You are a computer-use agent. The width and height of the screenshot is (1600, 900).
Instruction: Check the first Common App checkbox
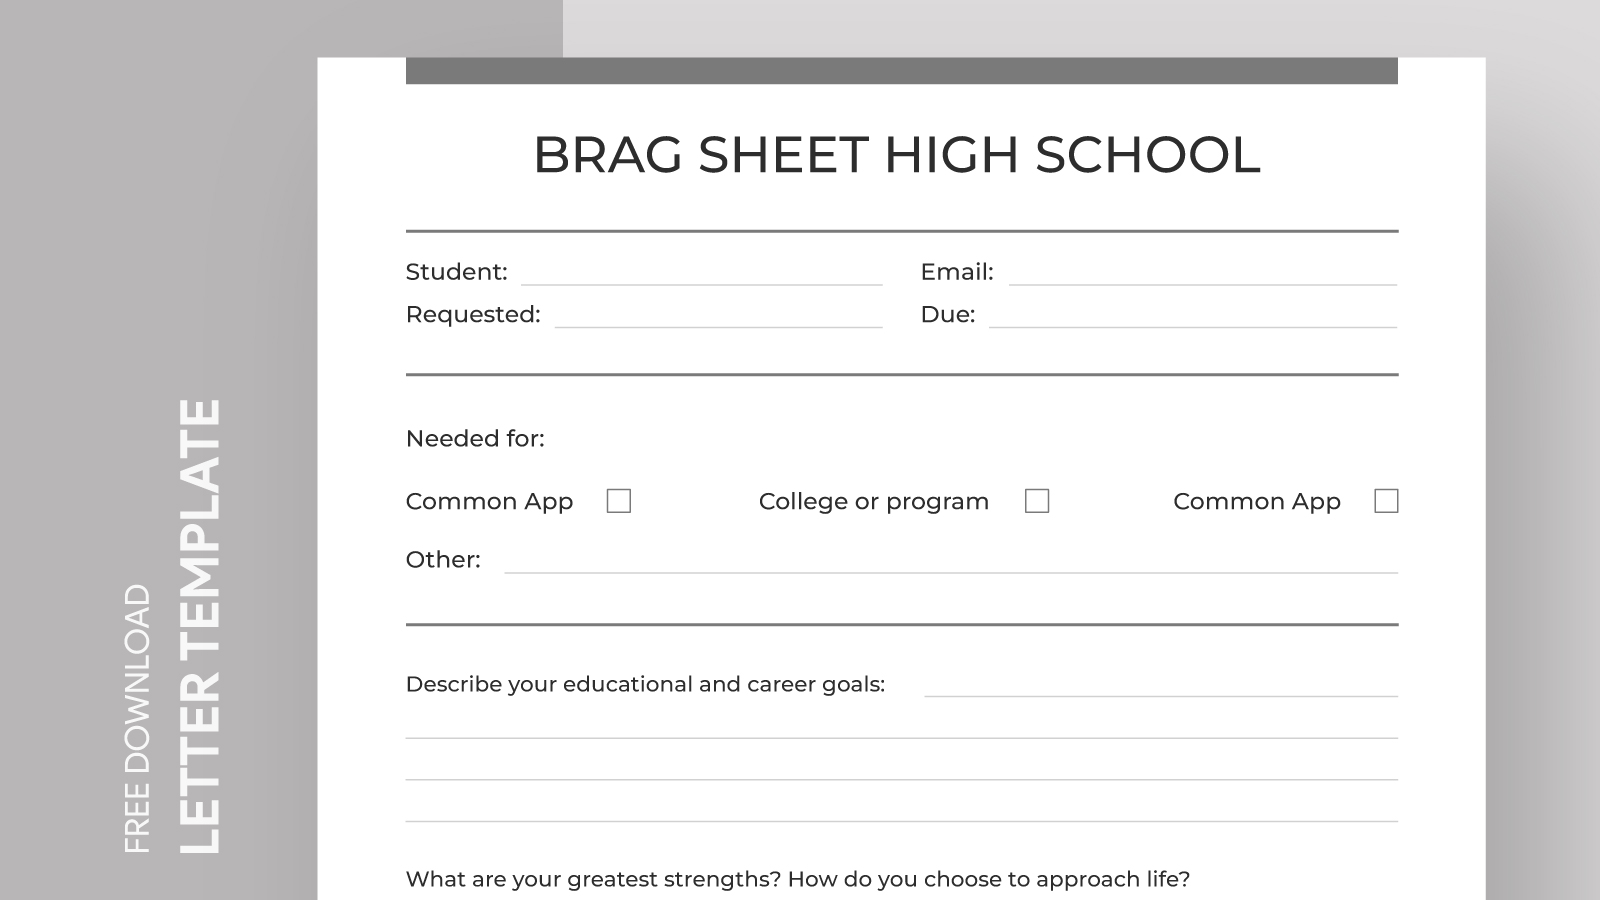tap(619, 501)
